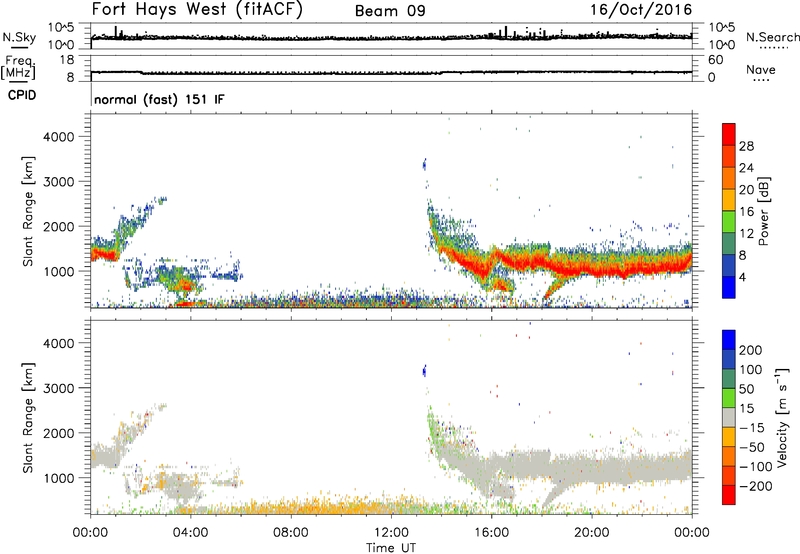The height and width of the screenshot is (554, 800).
Task: Click the 08:00 time axis label
Action: click(x=291, y=533)
